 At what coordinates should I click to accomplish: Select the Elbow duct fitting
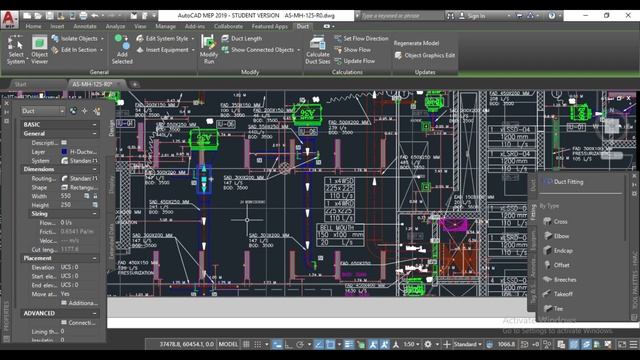pyautogui.click(x=556, y=236)
